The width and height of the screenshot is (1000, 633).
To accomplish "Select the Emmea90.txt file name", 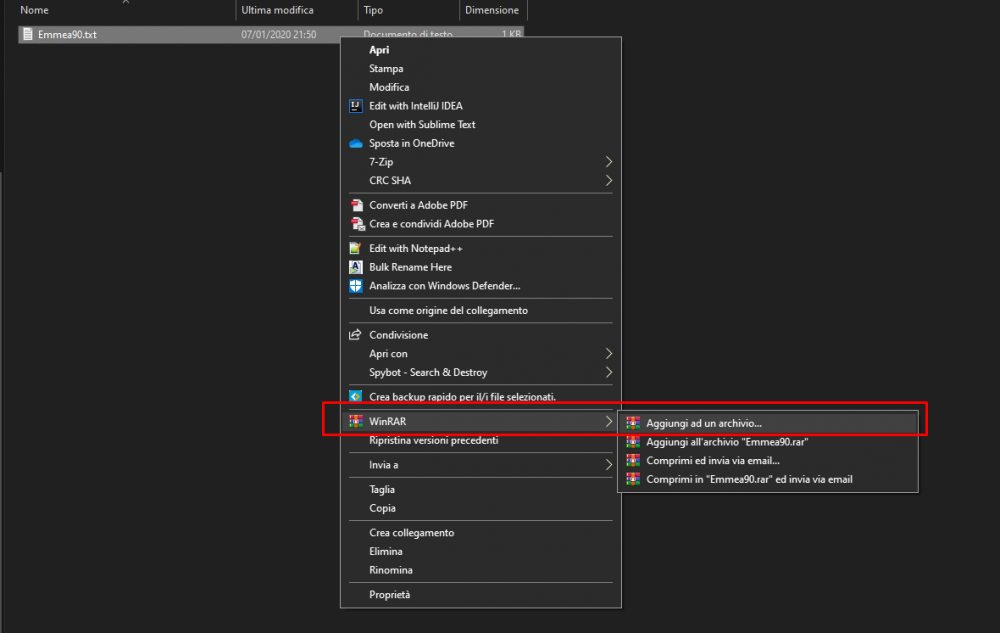I will tap(67, 34).
